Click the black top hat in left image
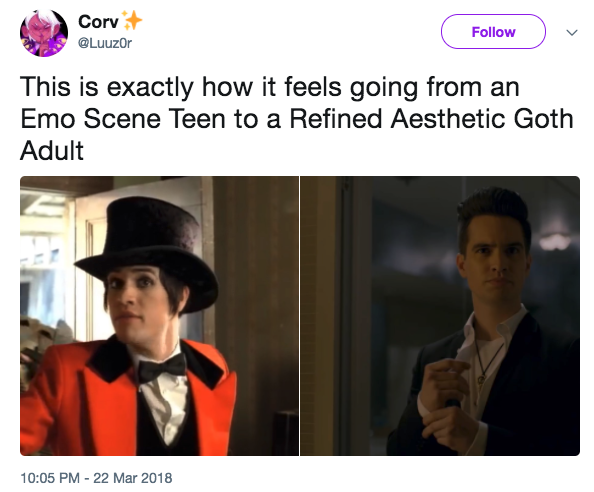 point(147,252)
